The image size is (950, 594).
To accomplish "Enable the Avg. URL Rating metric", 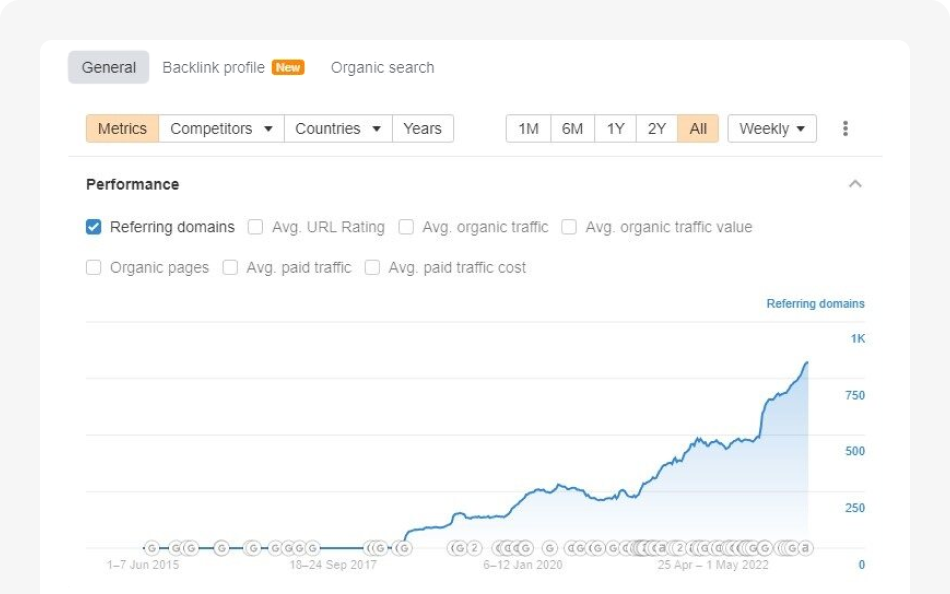I will pos(255,227).
